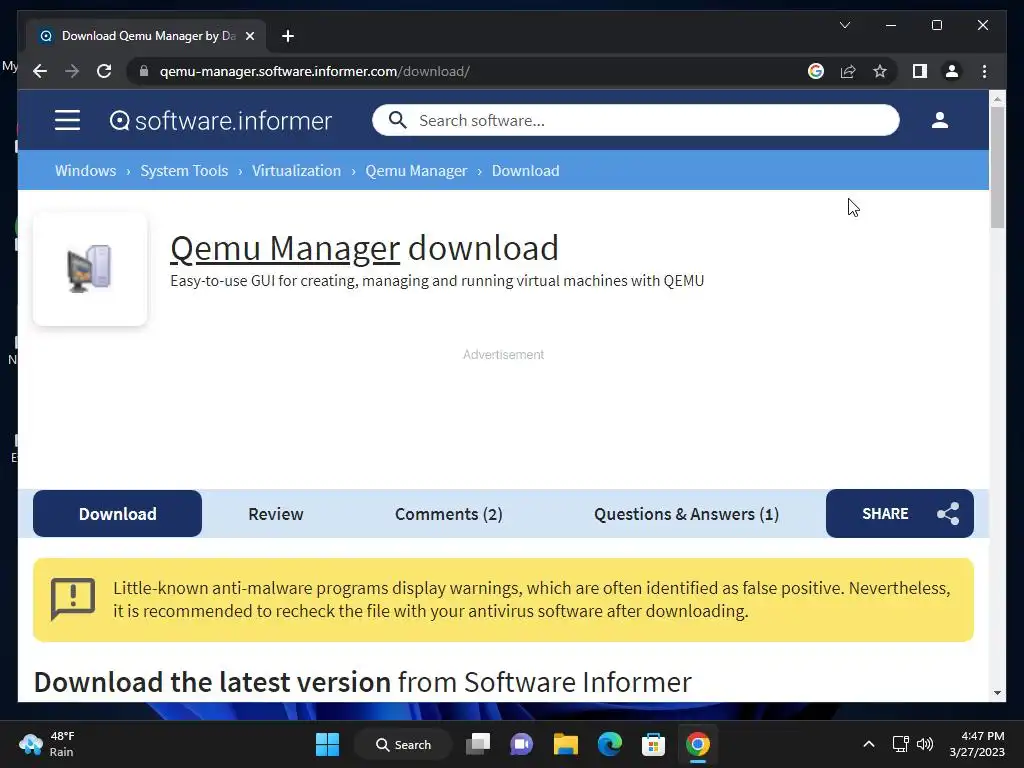This screenshot has width=1024, height=768.
Task: Click the Qemu Manager heading link
Action: 285,248
